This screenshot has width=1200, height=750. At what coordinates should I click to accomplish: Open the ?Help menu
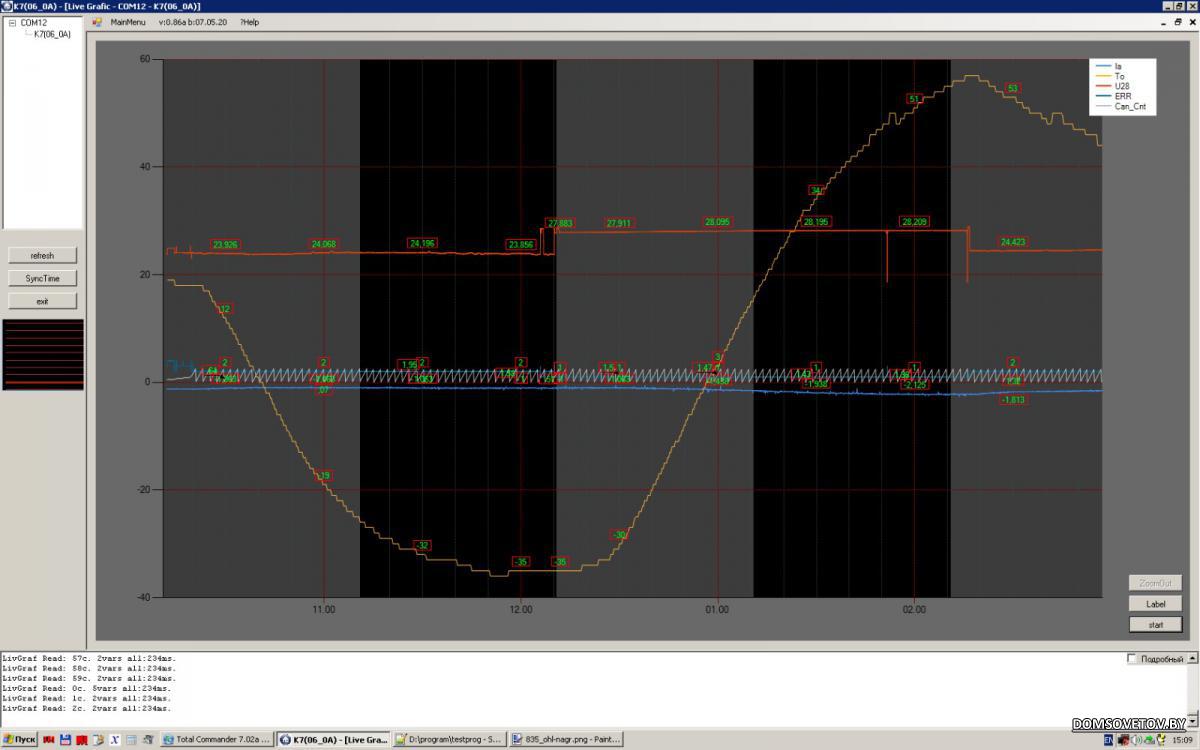click(249, 22)
